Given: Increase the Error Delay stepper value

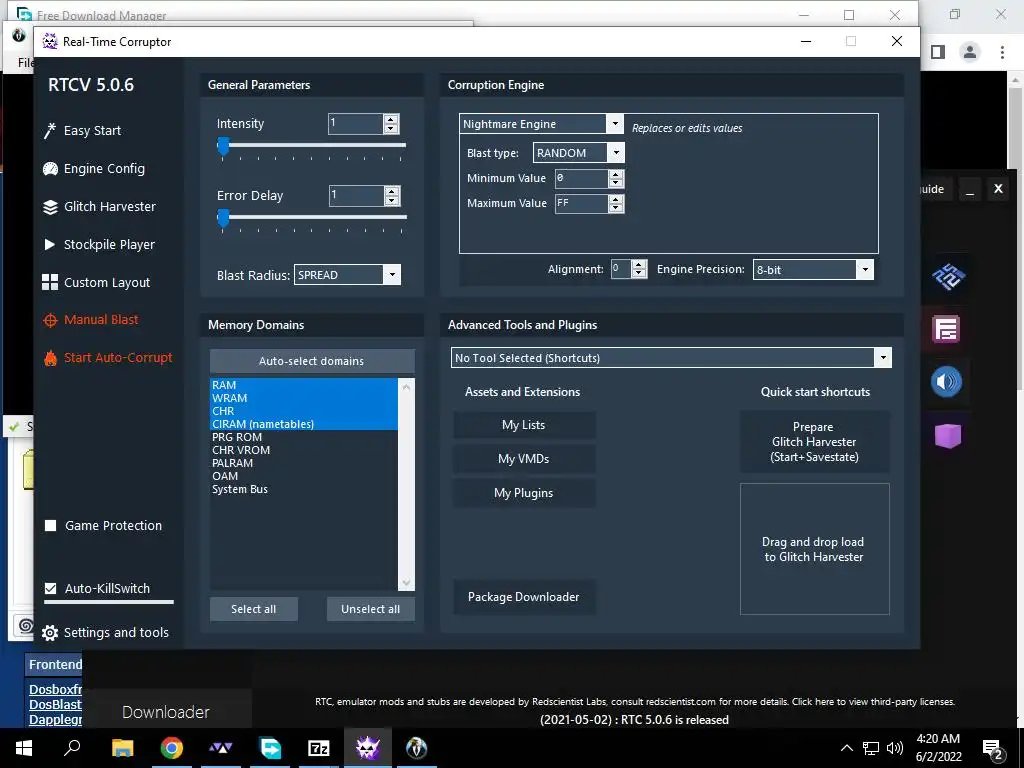Looking at the screenshot, I should pos(391,191).
